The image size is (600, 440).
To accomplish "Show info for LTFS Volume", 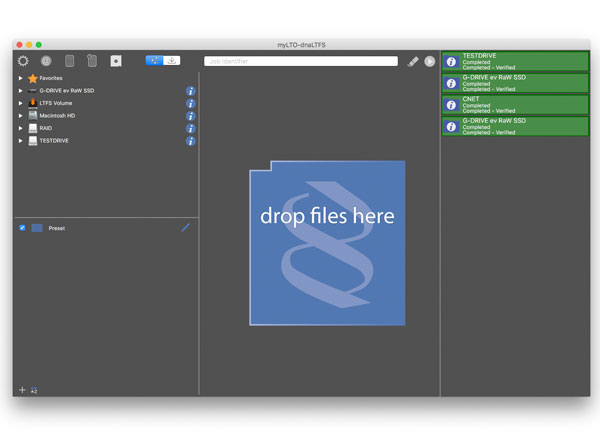I will tap(191, 104).
